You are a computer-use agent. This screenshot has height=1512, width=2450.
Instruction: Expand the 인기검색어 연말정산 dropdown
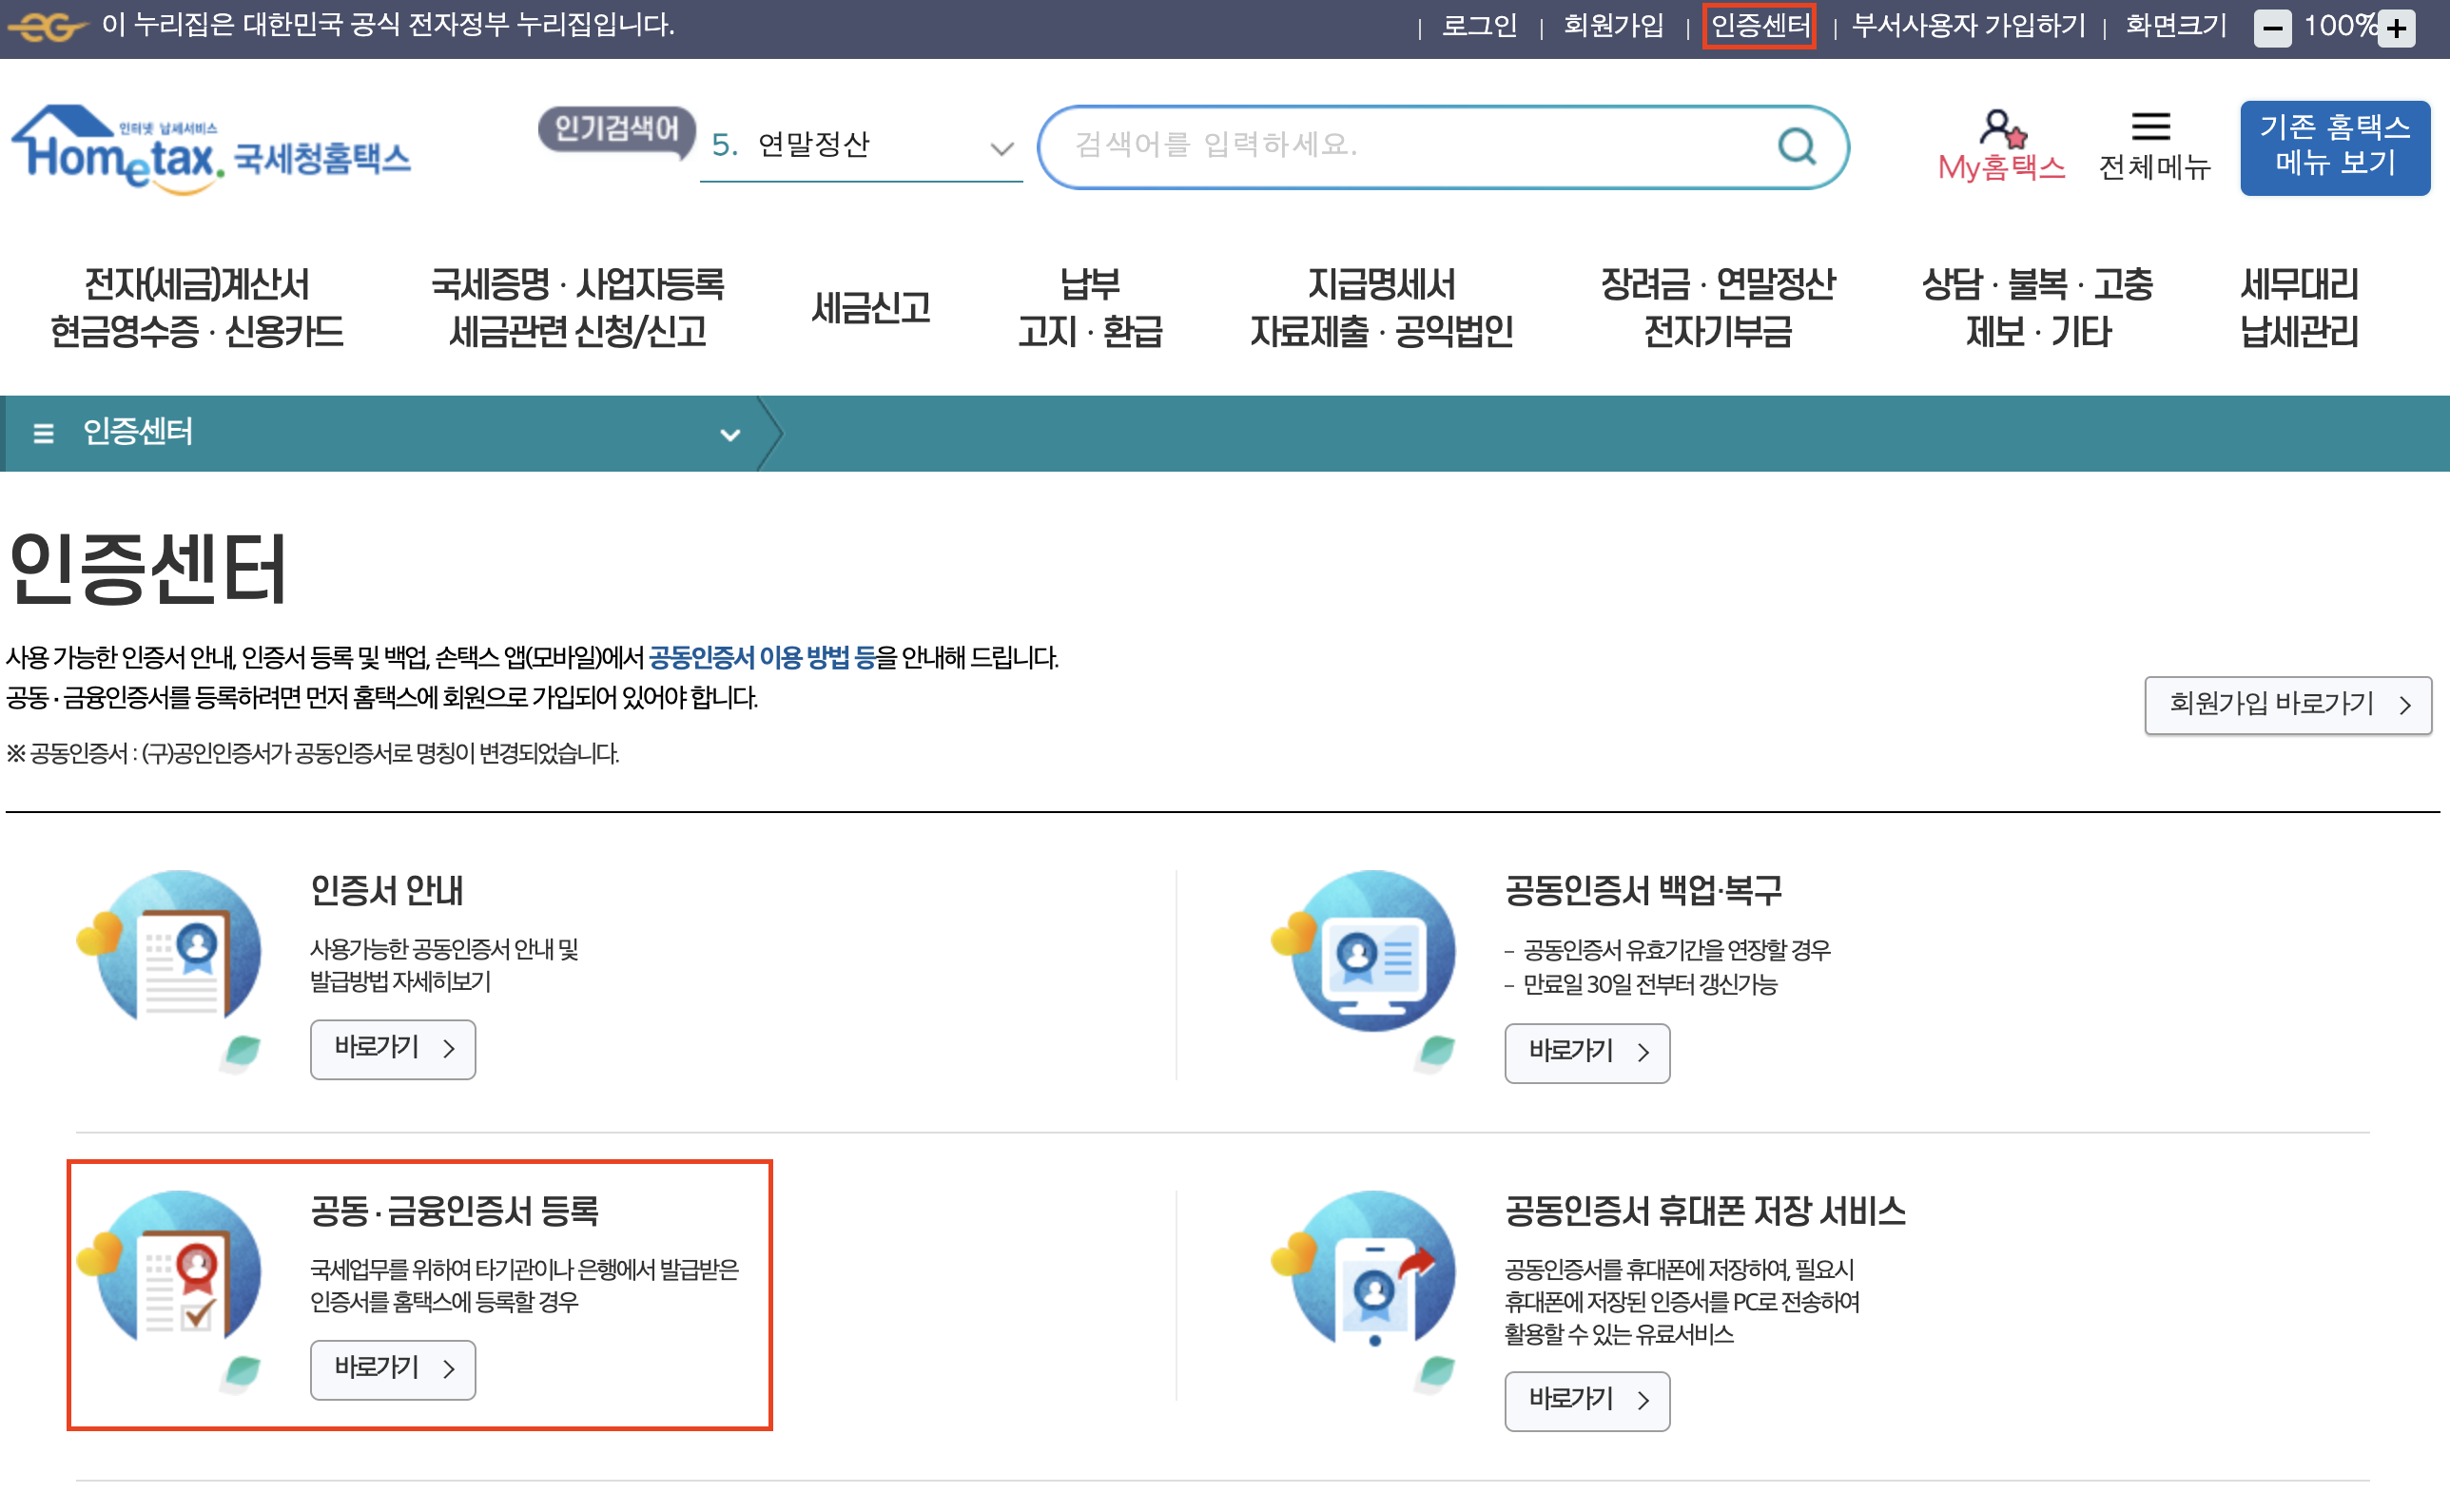pyautogui.click(x=1001, y=148)
